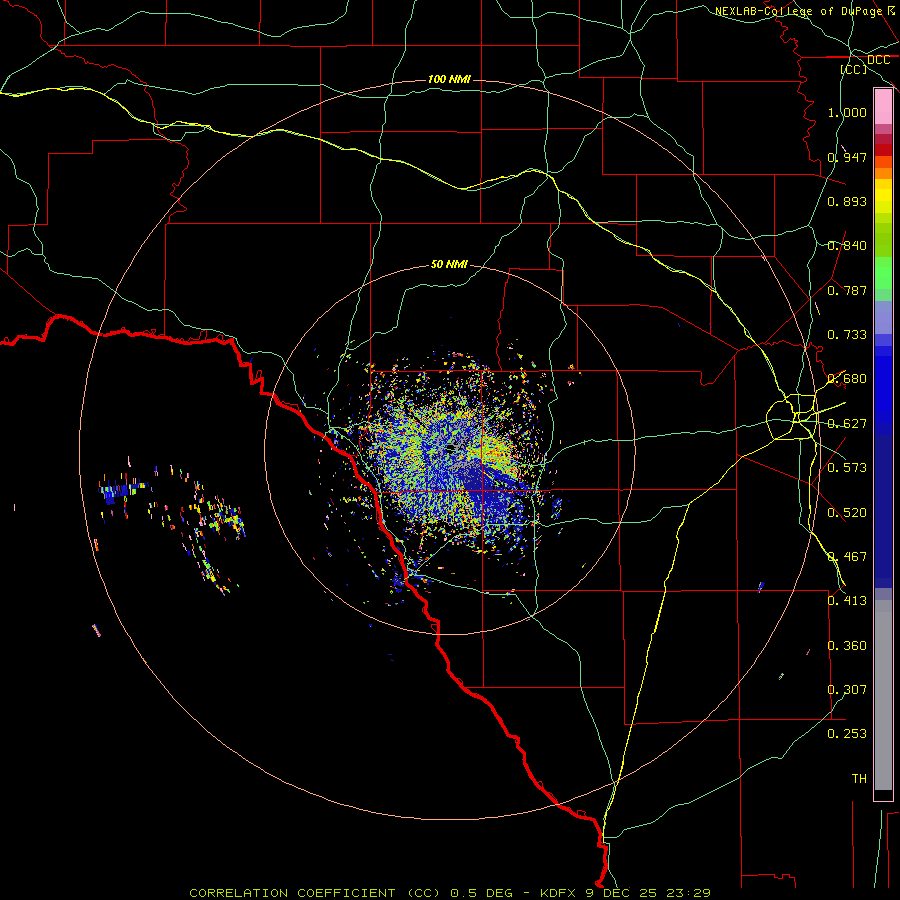Click the red swatch on the color bar

[883, 150]
